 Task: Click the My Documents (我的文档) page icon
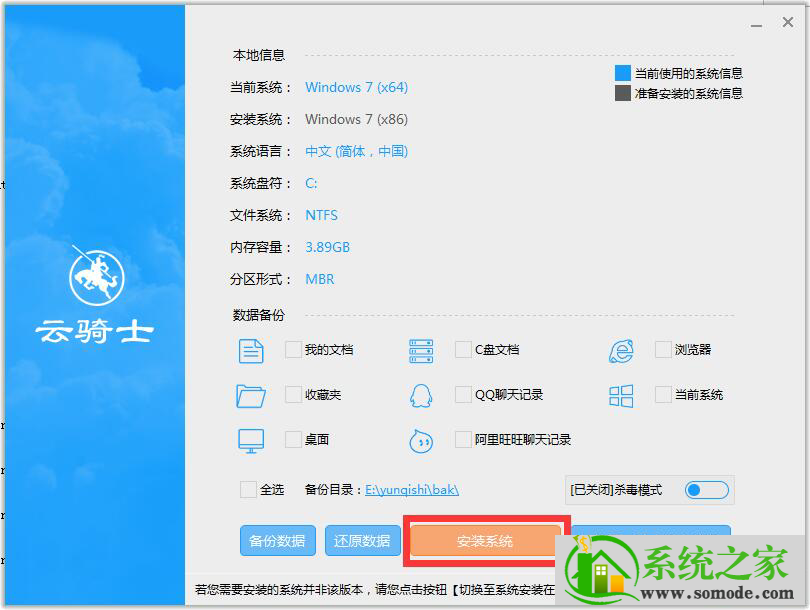click(251, 350)
